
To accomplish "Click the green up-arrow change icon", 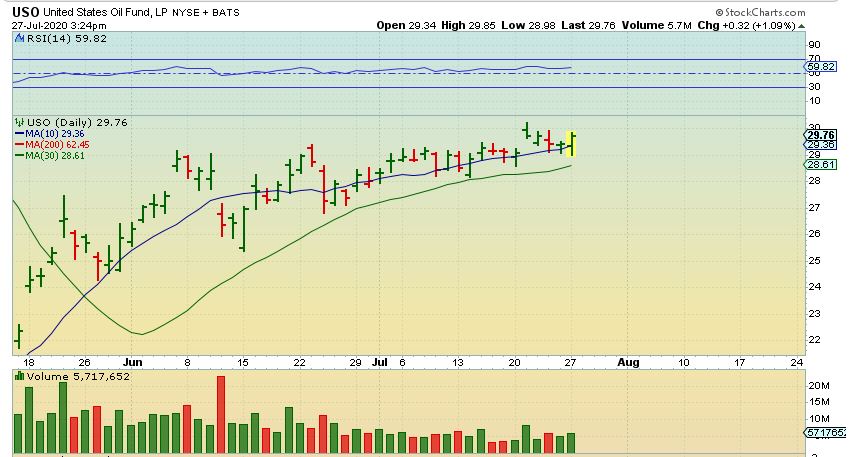I will pyautogui.click(x=801, y=25).
